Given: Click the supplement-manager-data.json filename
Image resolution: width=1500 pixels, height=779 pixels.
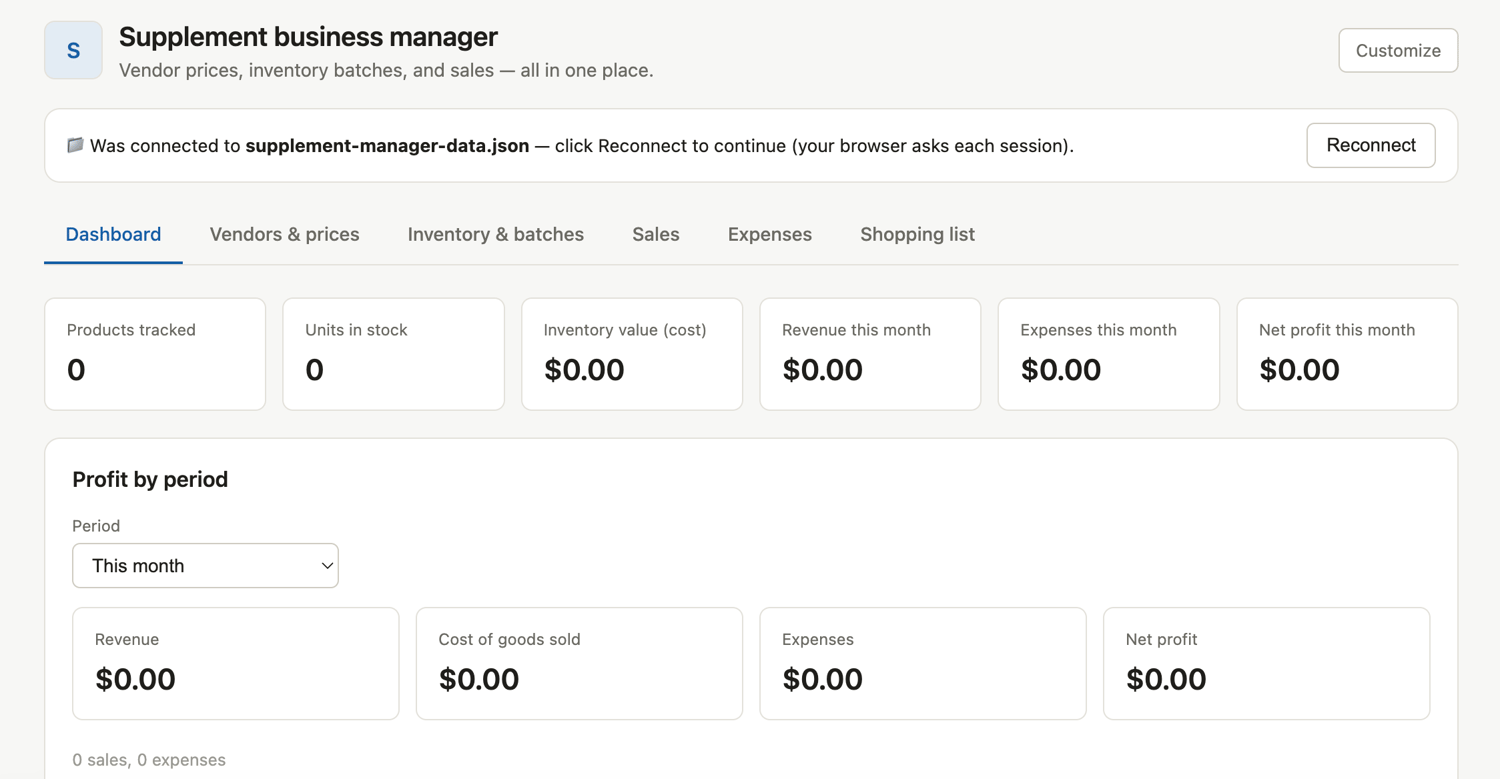Looking at the screenshot, I should click(x=387, y=146).
